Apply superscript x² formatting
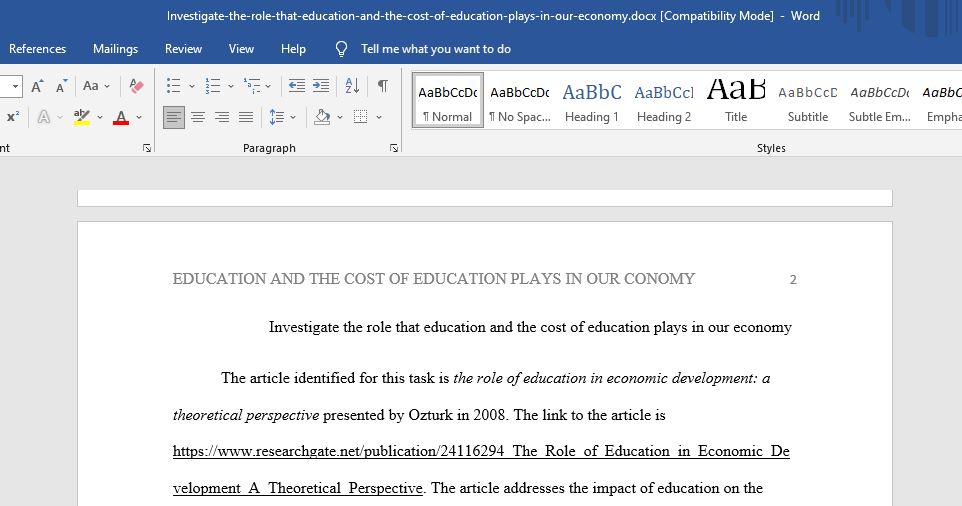962x506 pixels. pyautogui.click(x=13, y=117)
